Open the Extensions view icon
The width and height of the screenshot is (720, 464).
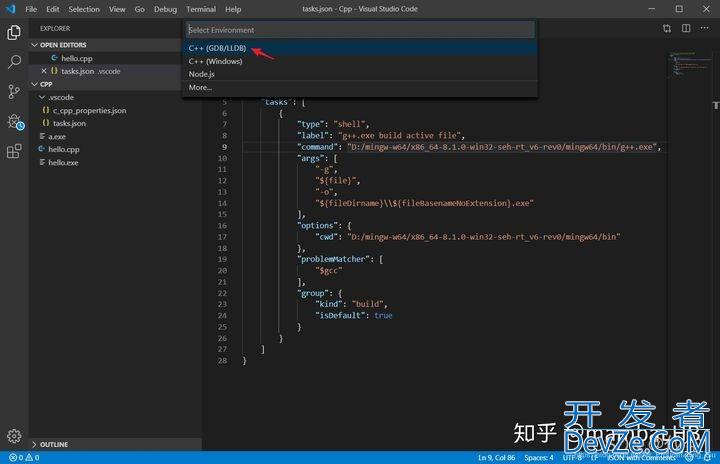coord(14,151)
